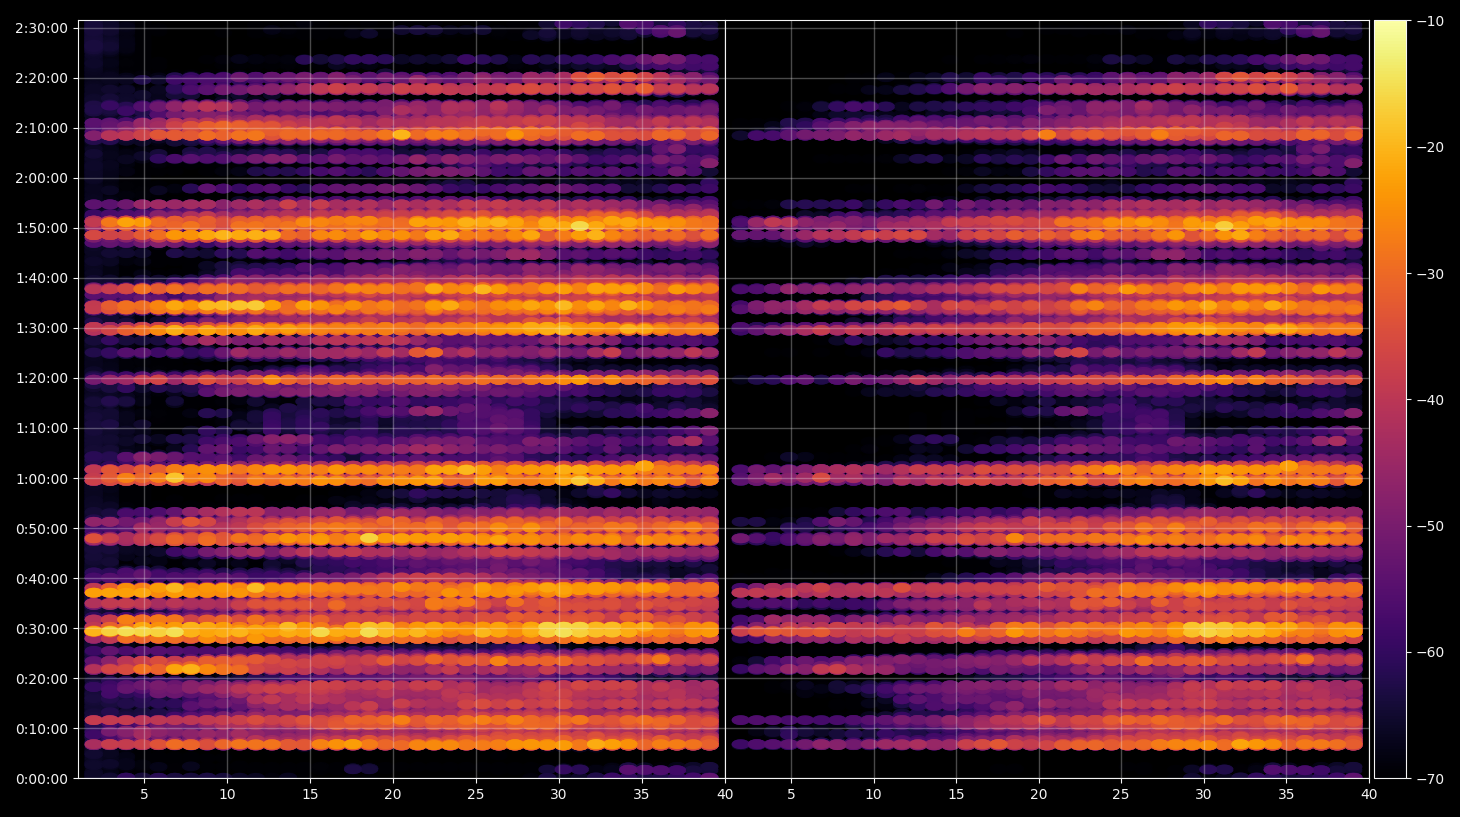1460x817 pixels.
Task: Select the 2:10:00 tick label
Action: tap(41, 128)
